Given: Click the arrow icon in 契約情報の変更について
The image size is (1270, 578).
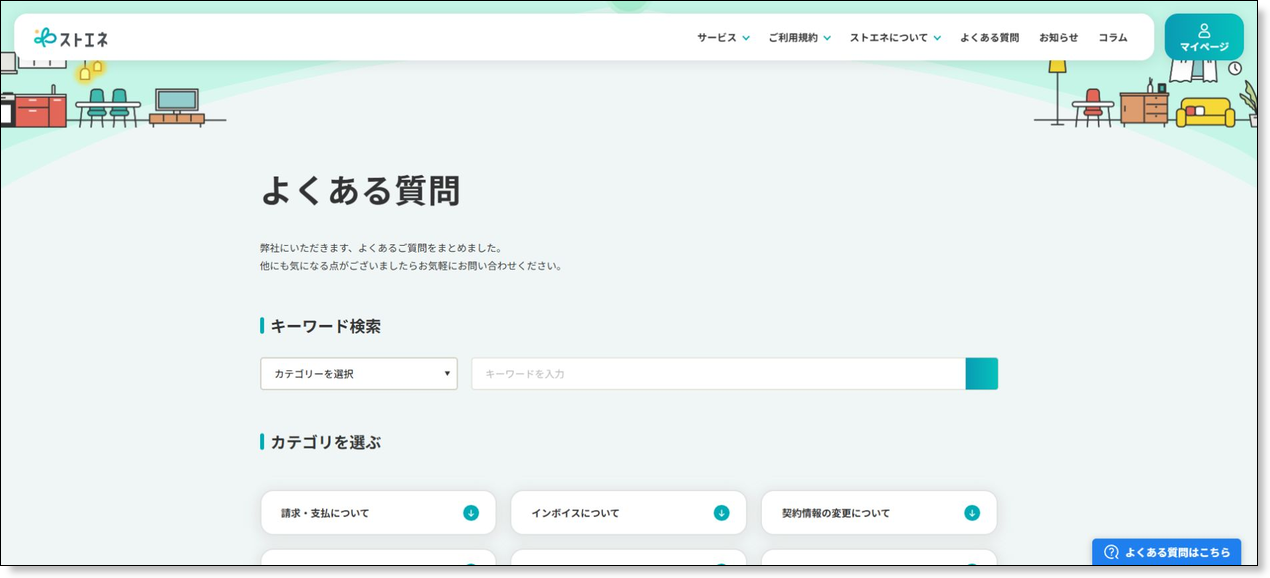Looking at the screenshot, I should click(x=972, y=513).
